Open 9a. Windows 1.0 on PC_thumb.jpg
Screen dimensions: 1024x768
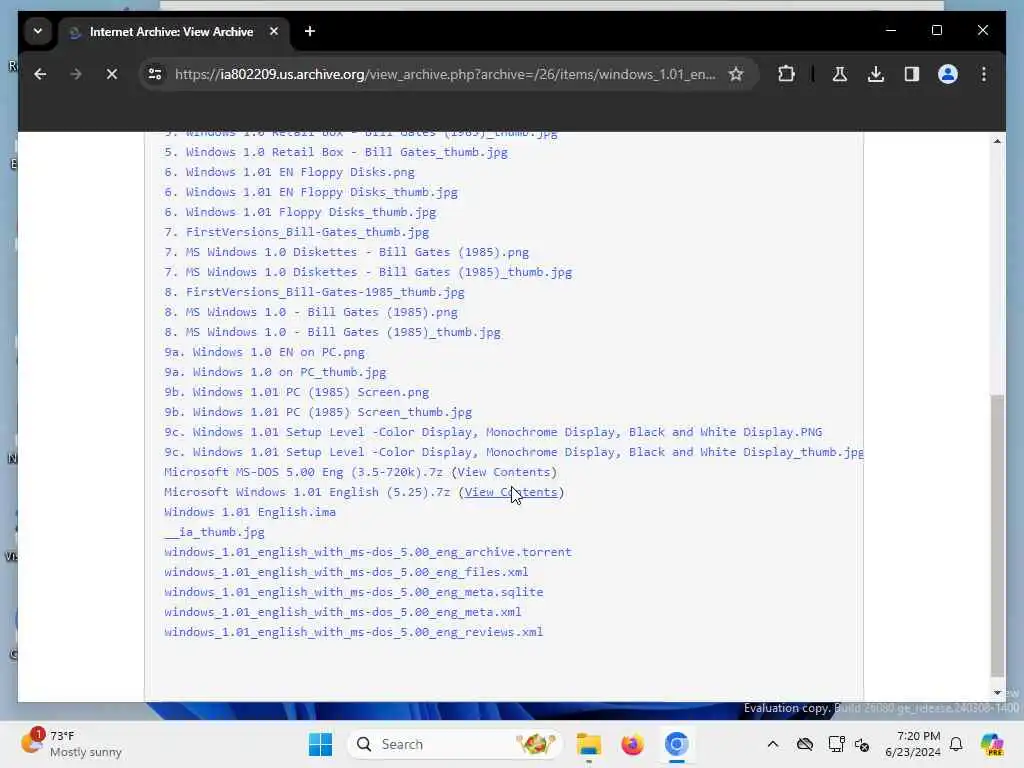tap(275, 372)
